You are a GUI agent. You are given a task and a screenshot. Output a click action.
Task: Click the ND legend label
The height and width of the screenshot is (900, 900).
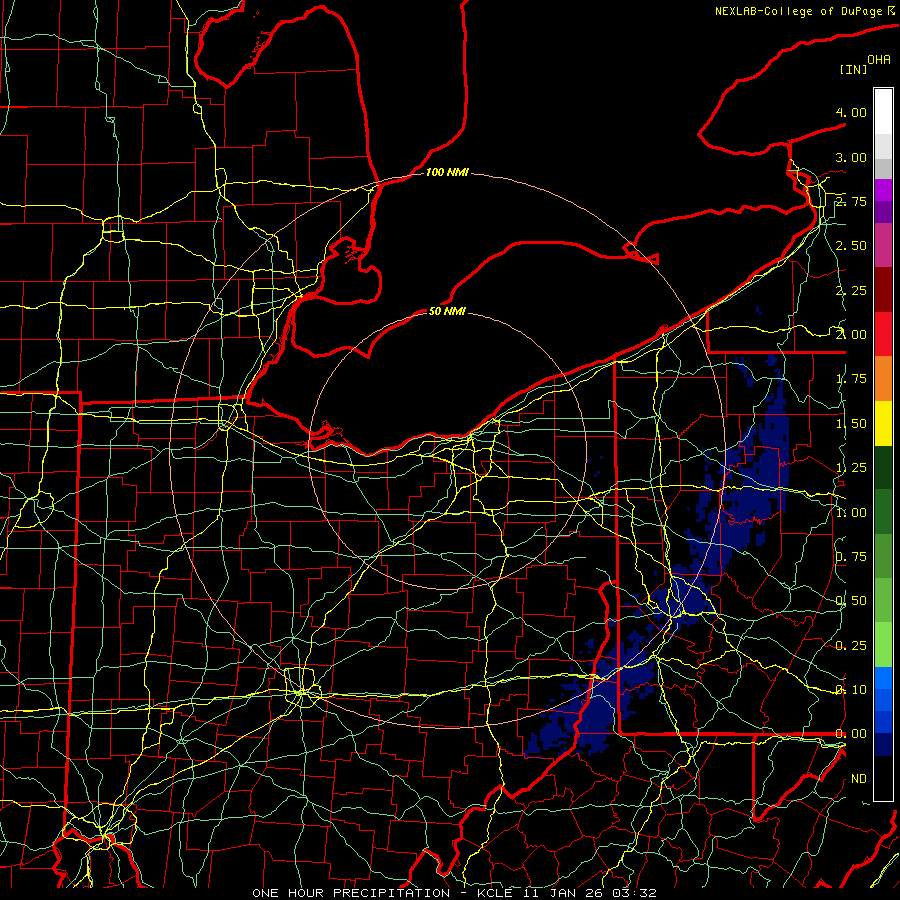pos(859,779)
